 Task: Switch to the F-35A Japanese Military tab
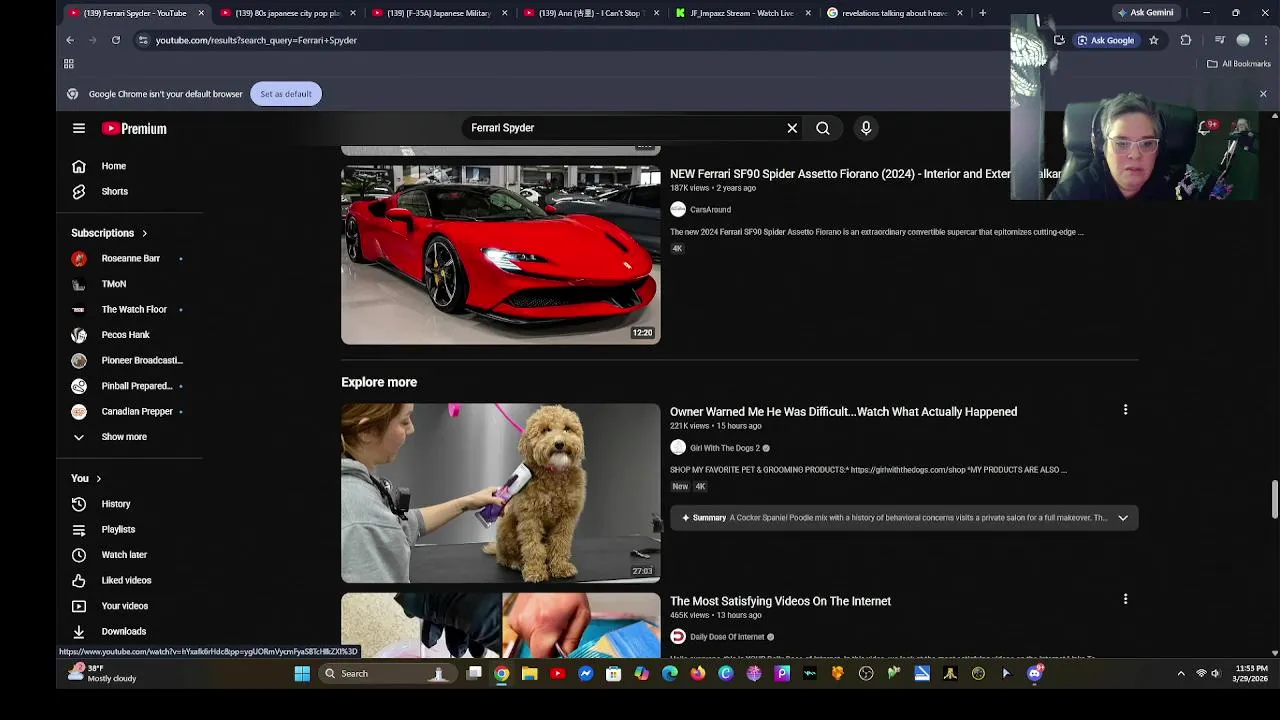coord(440,13)
